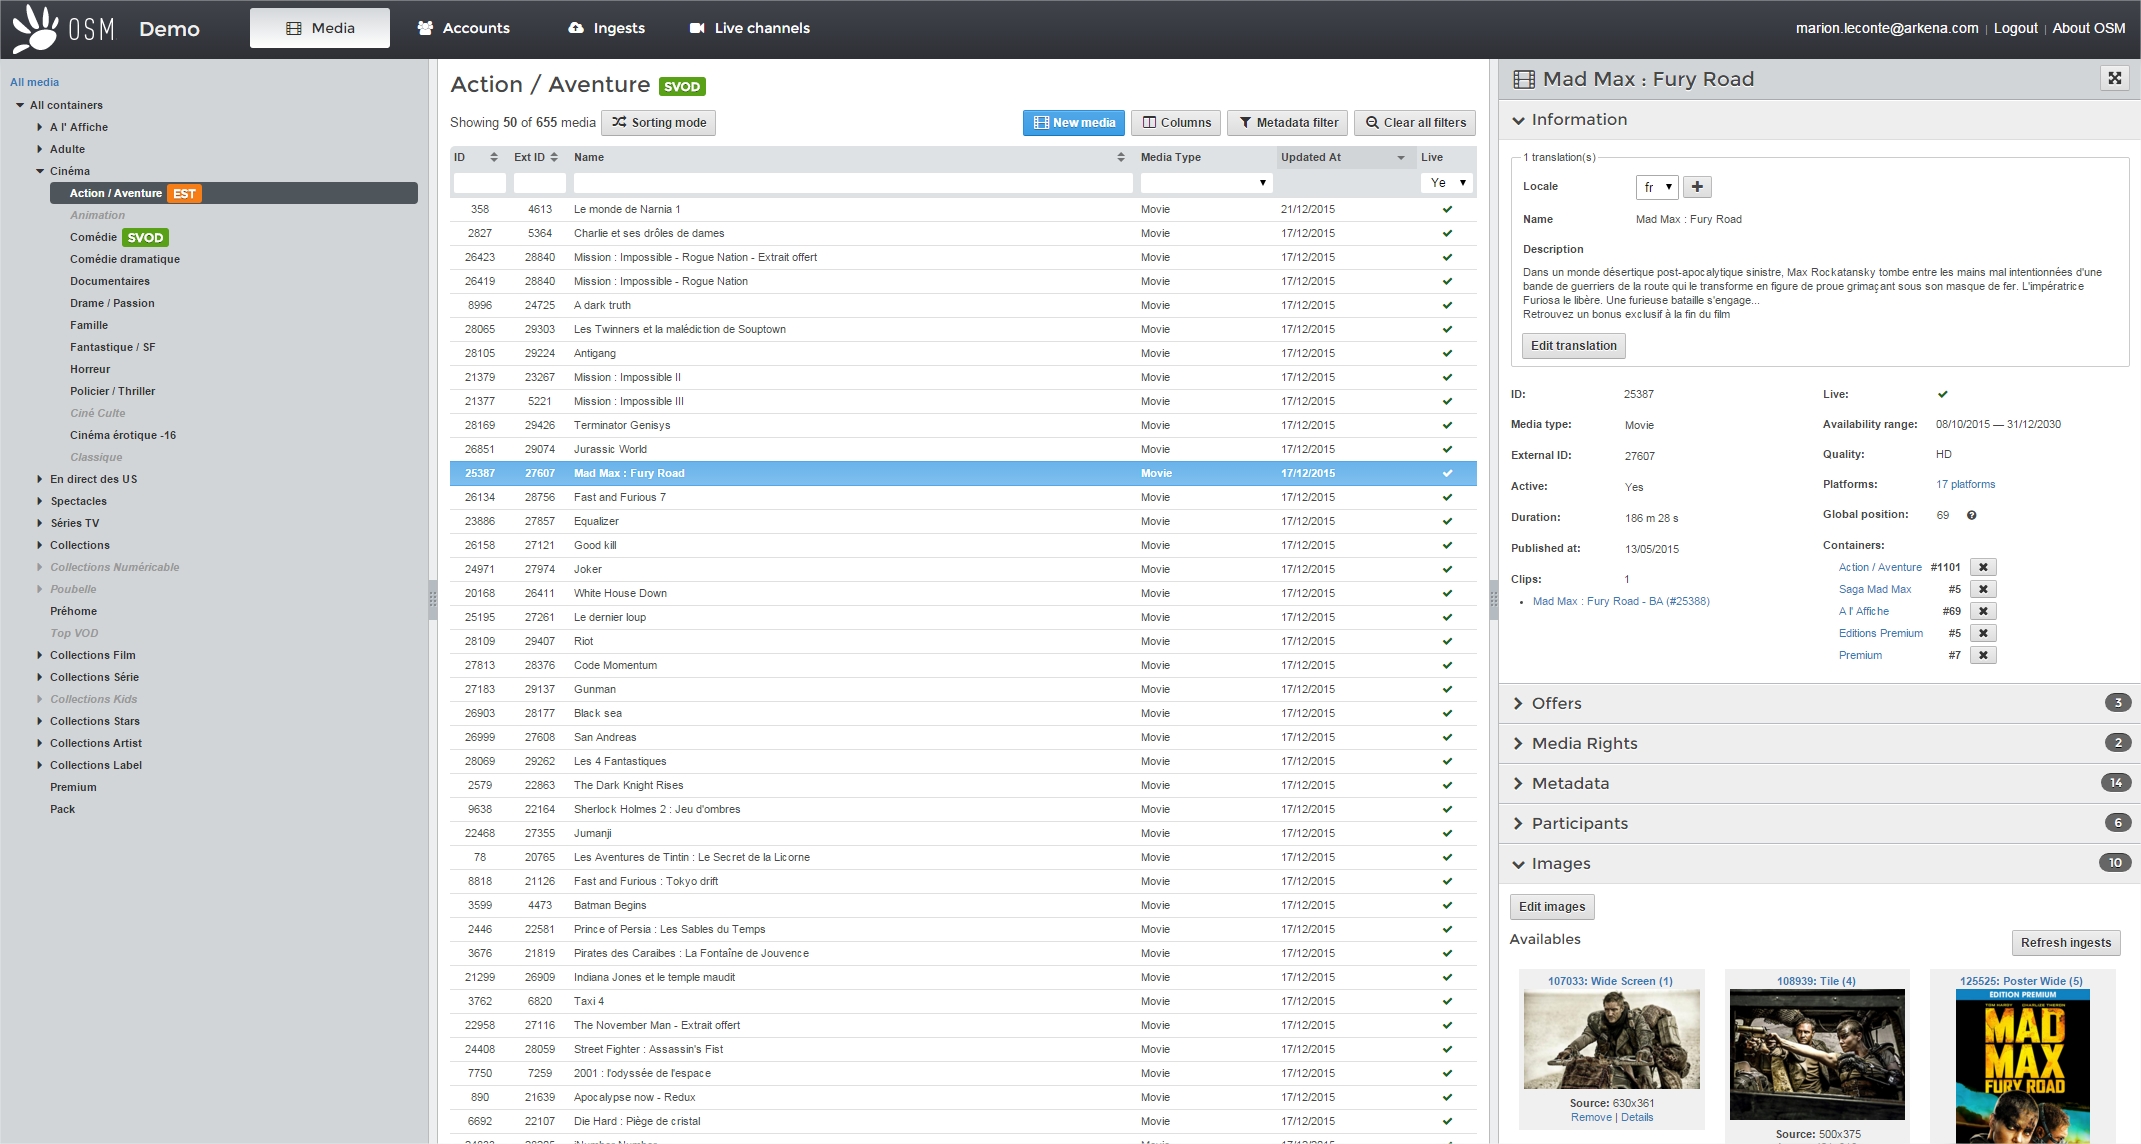
Task: Click sort arrows on ID column
Action: tap(493, 157)
